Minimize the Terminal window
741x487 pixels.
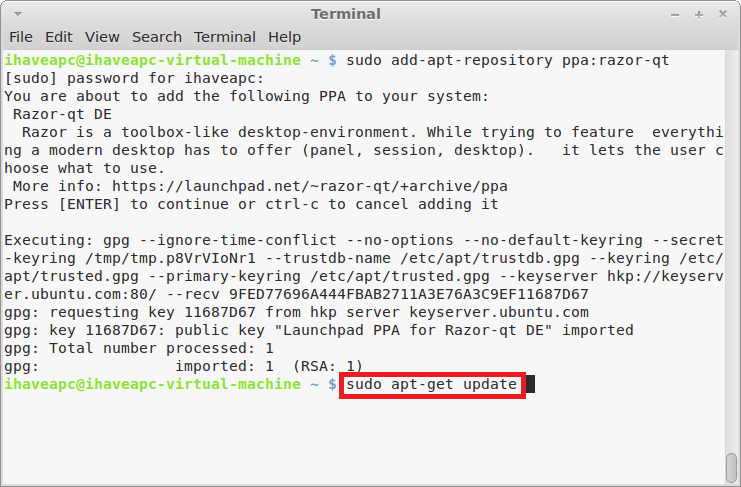pyautogui.click(x=675, y=16)
